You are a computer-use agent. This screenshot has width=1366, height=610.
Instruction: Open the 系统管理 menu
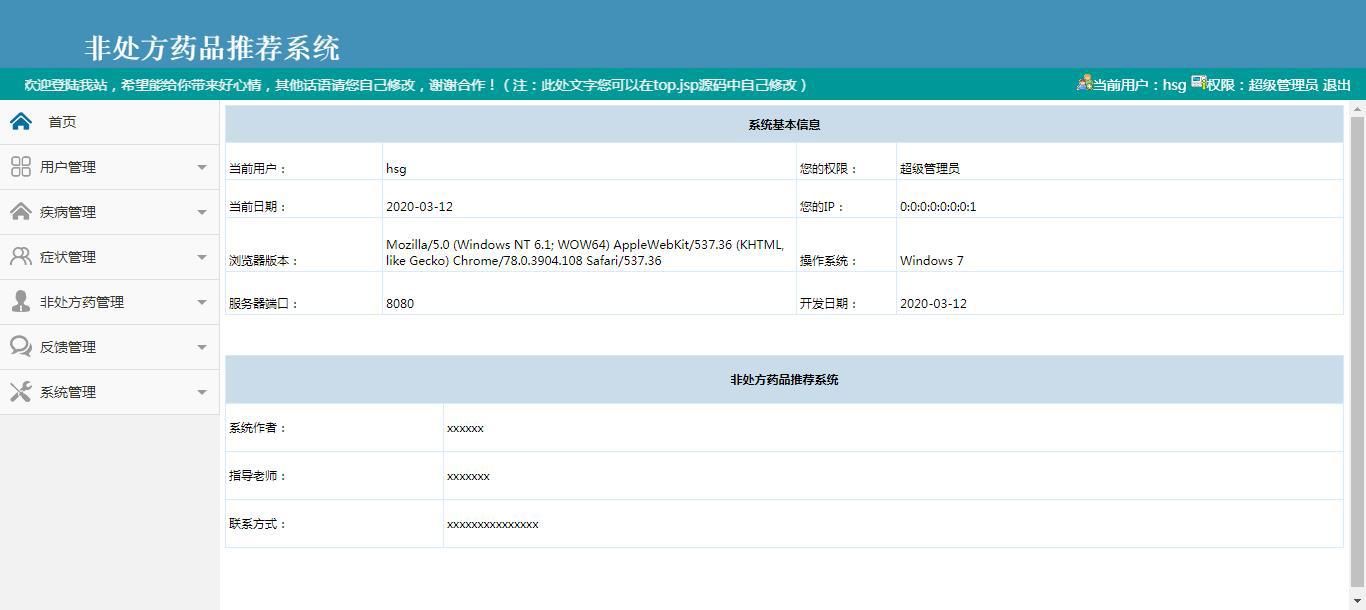[109, 392]
